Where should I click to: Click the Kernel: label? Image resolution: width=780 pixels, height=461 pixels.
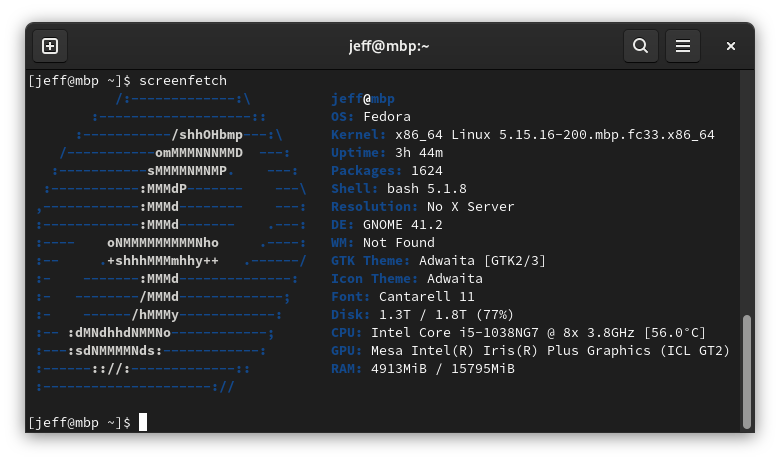pyautogui.click(x=359, y=135)
